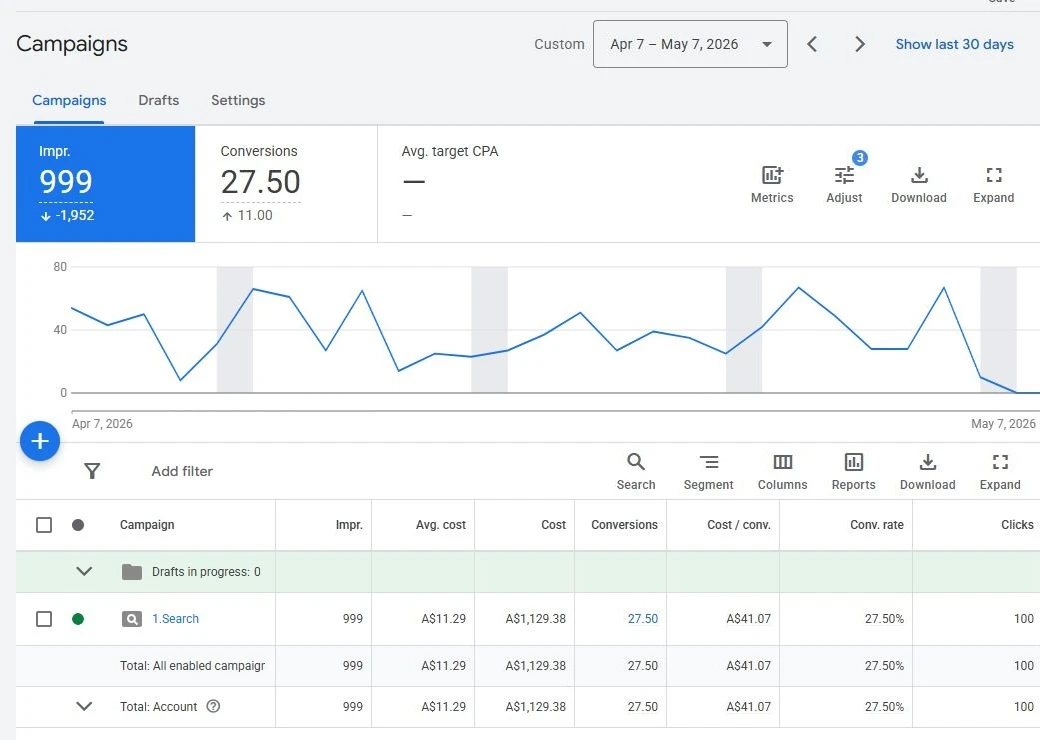
Task: Click the 'Total: All enabled campaigr' row label
Action: coord(192,666)
